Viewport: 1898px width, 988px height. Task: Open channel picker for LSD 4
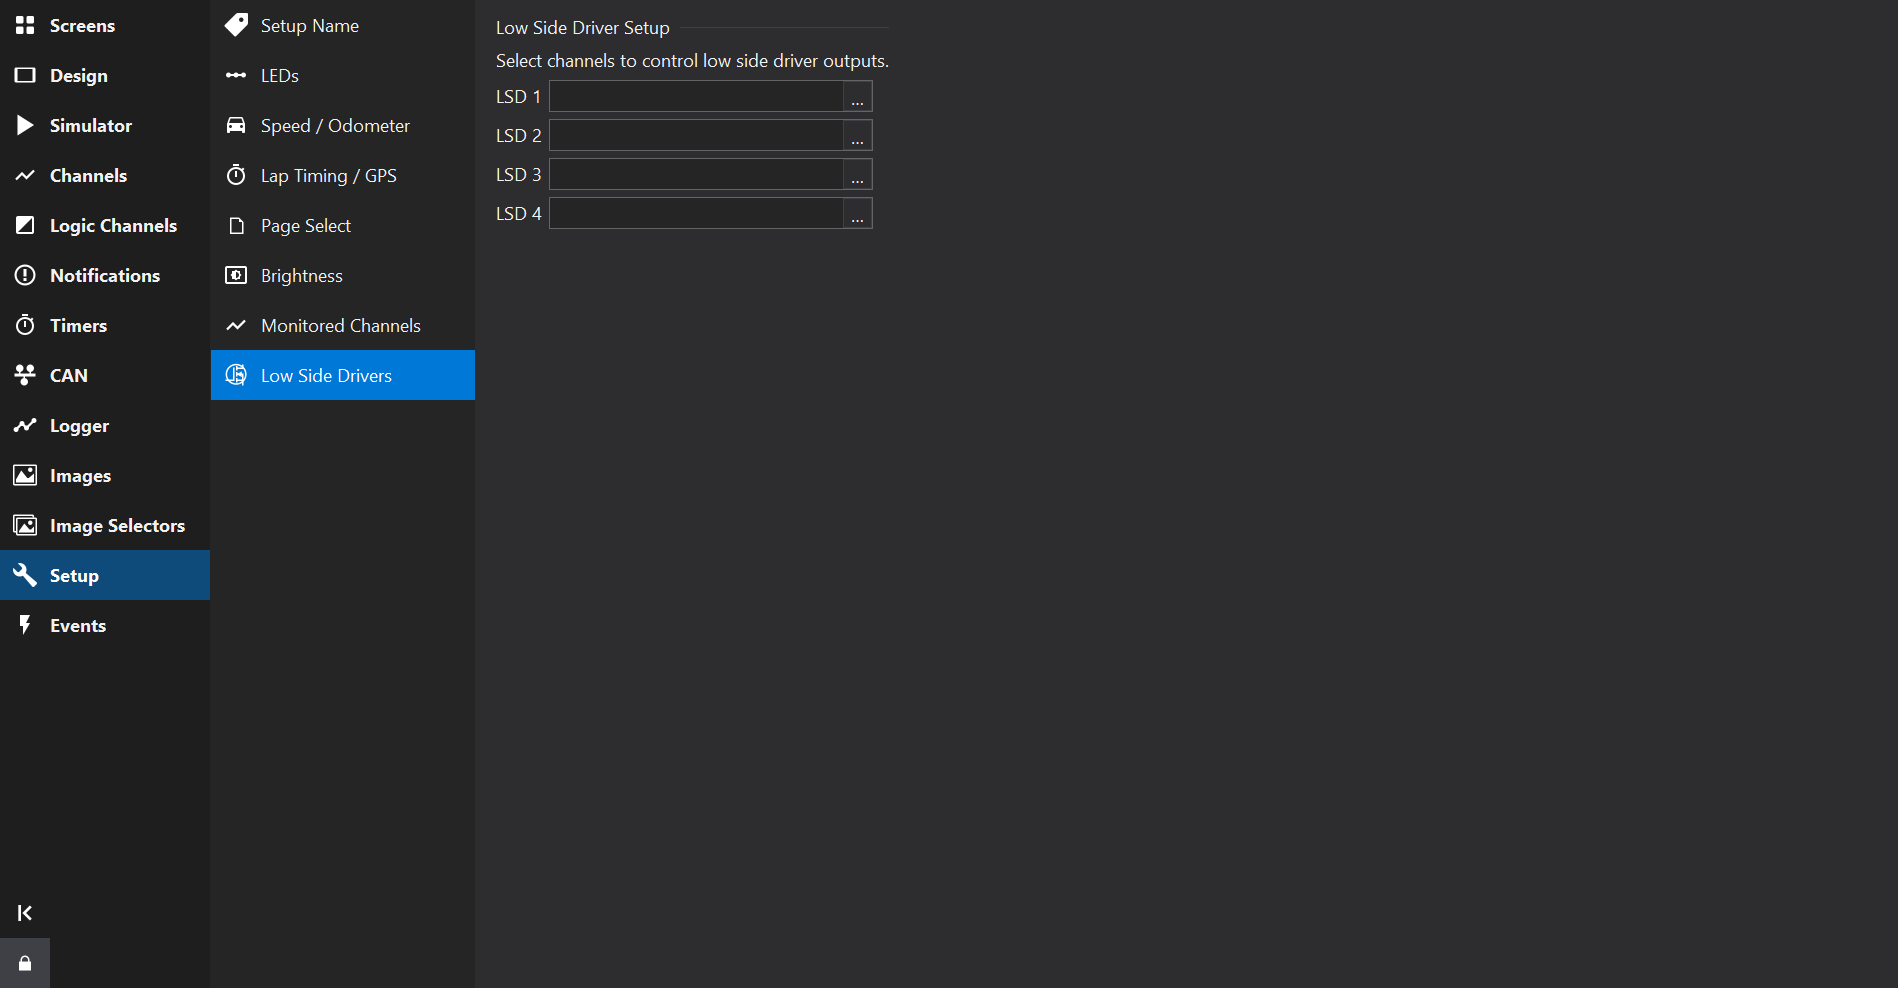click(x=857, y=214)
